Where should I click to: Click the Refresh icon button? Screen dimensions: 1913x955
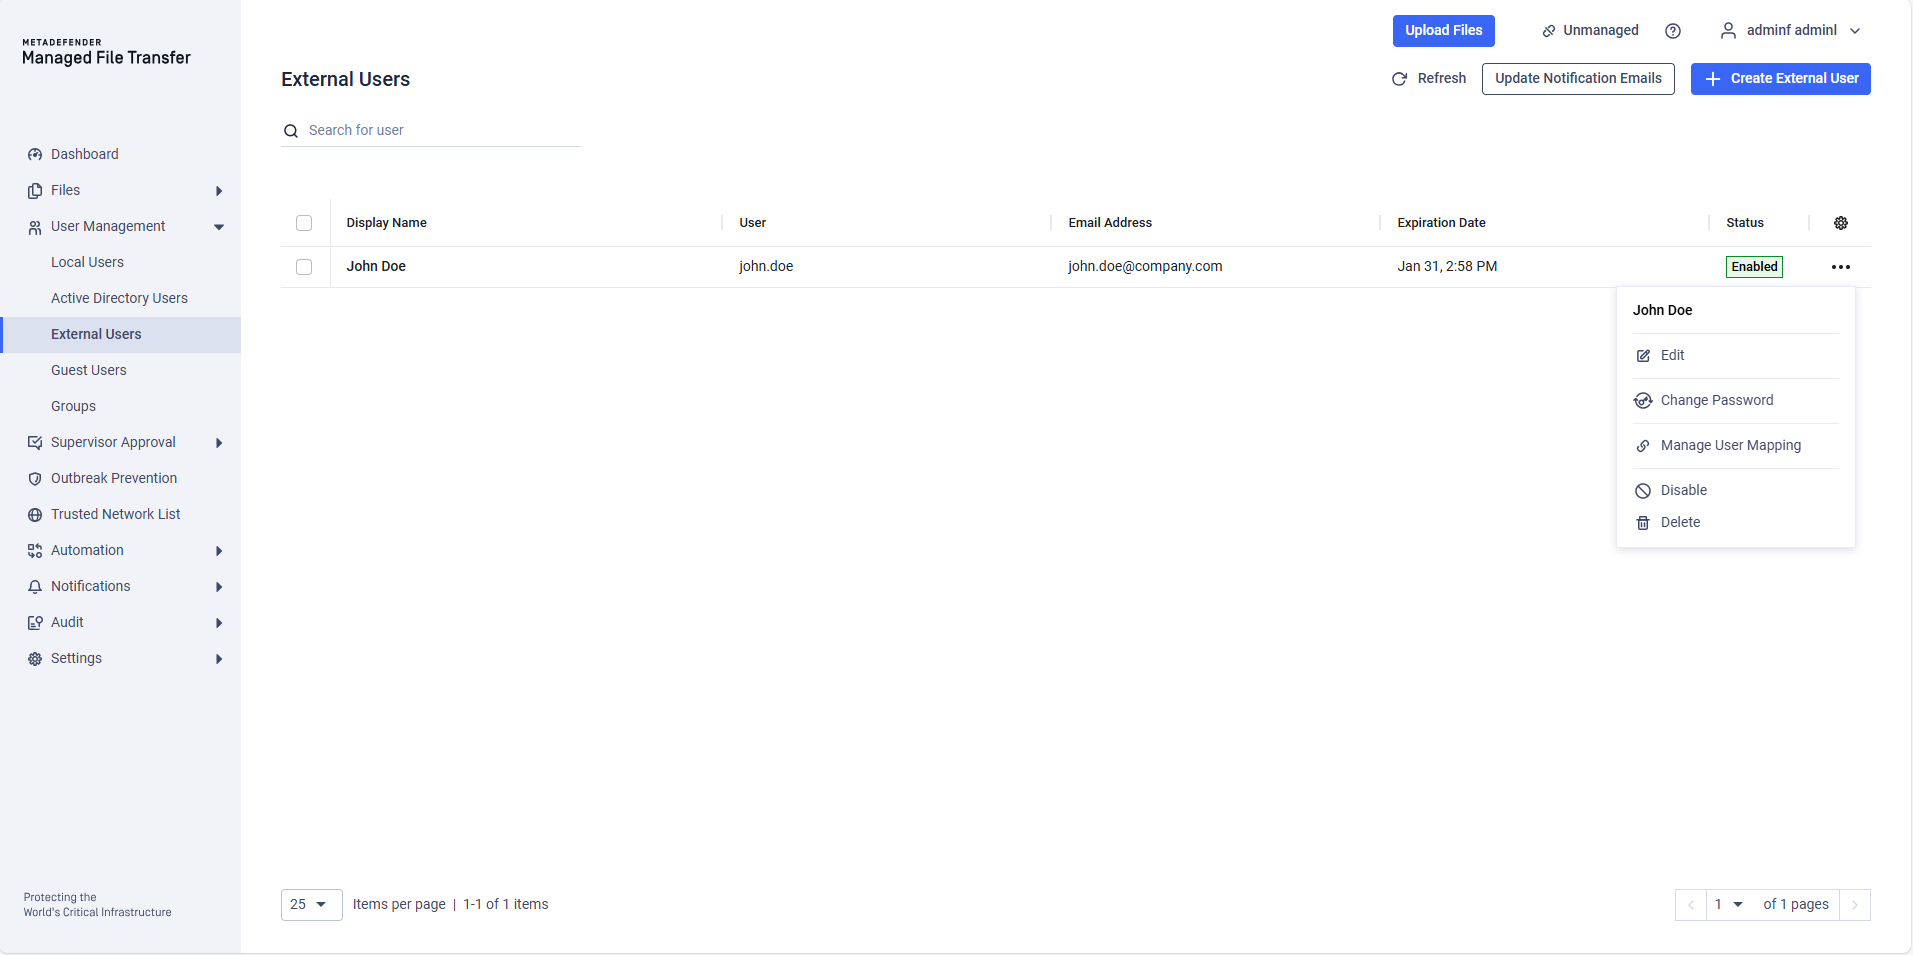coord(1399,79)
